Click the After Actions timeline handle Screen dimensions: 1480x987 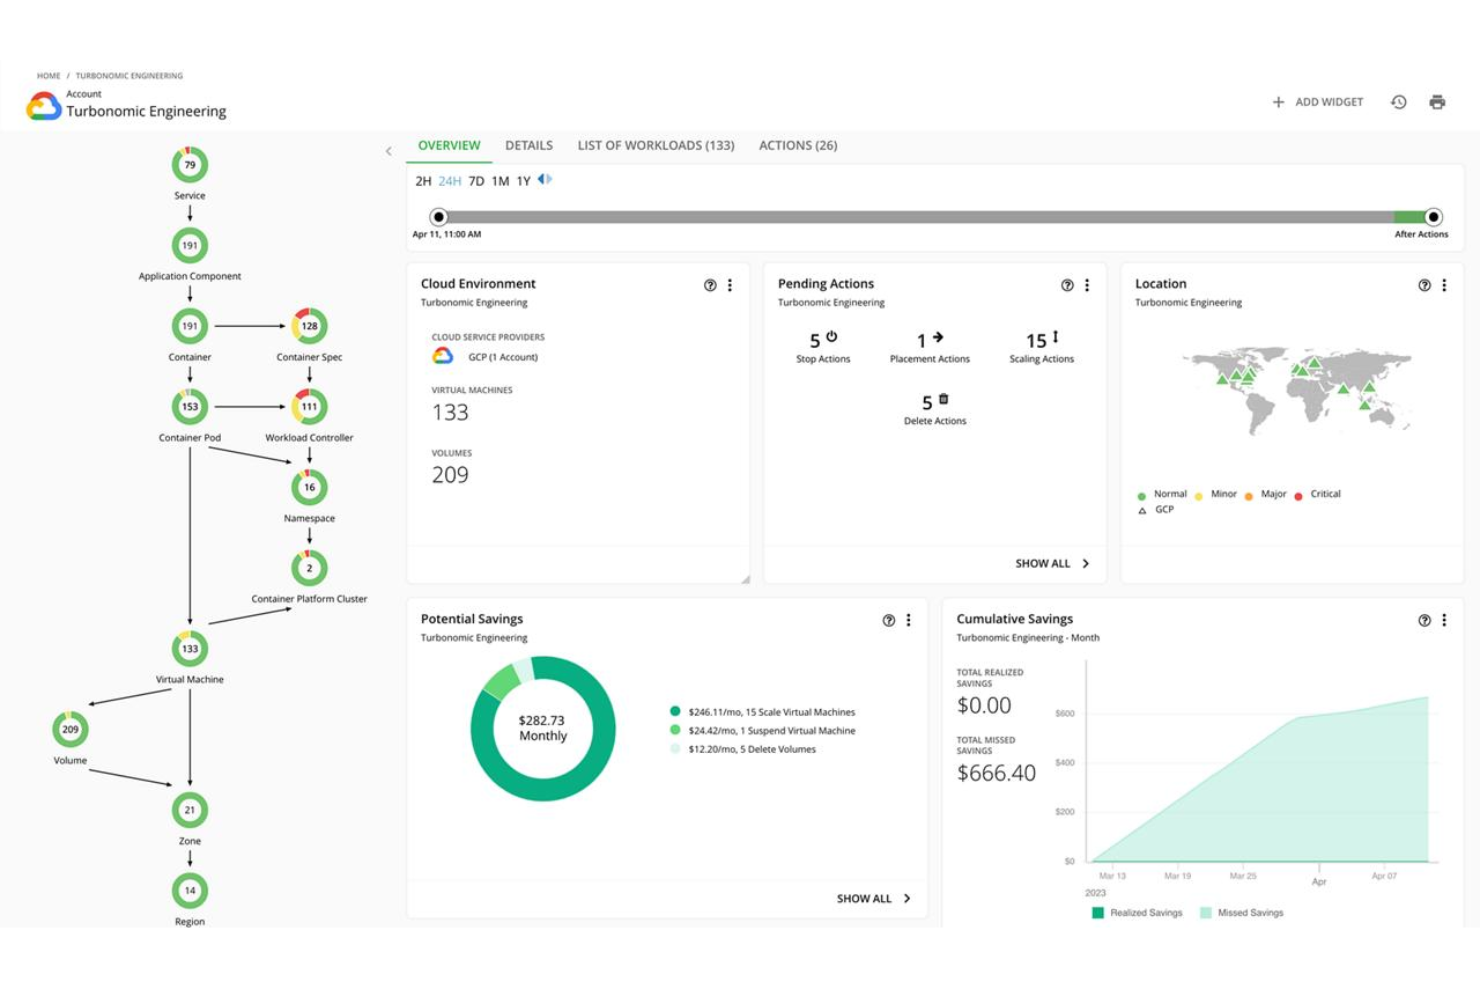click(x=1433, y=217)
